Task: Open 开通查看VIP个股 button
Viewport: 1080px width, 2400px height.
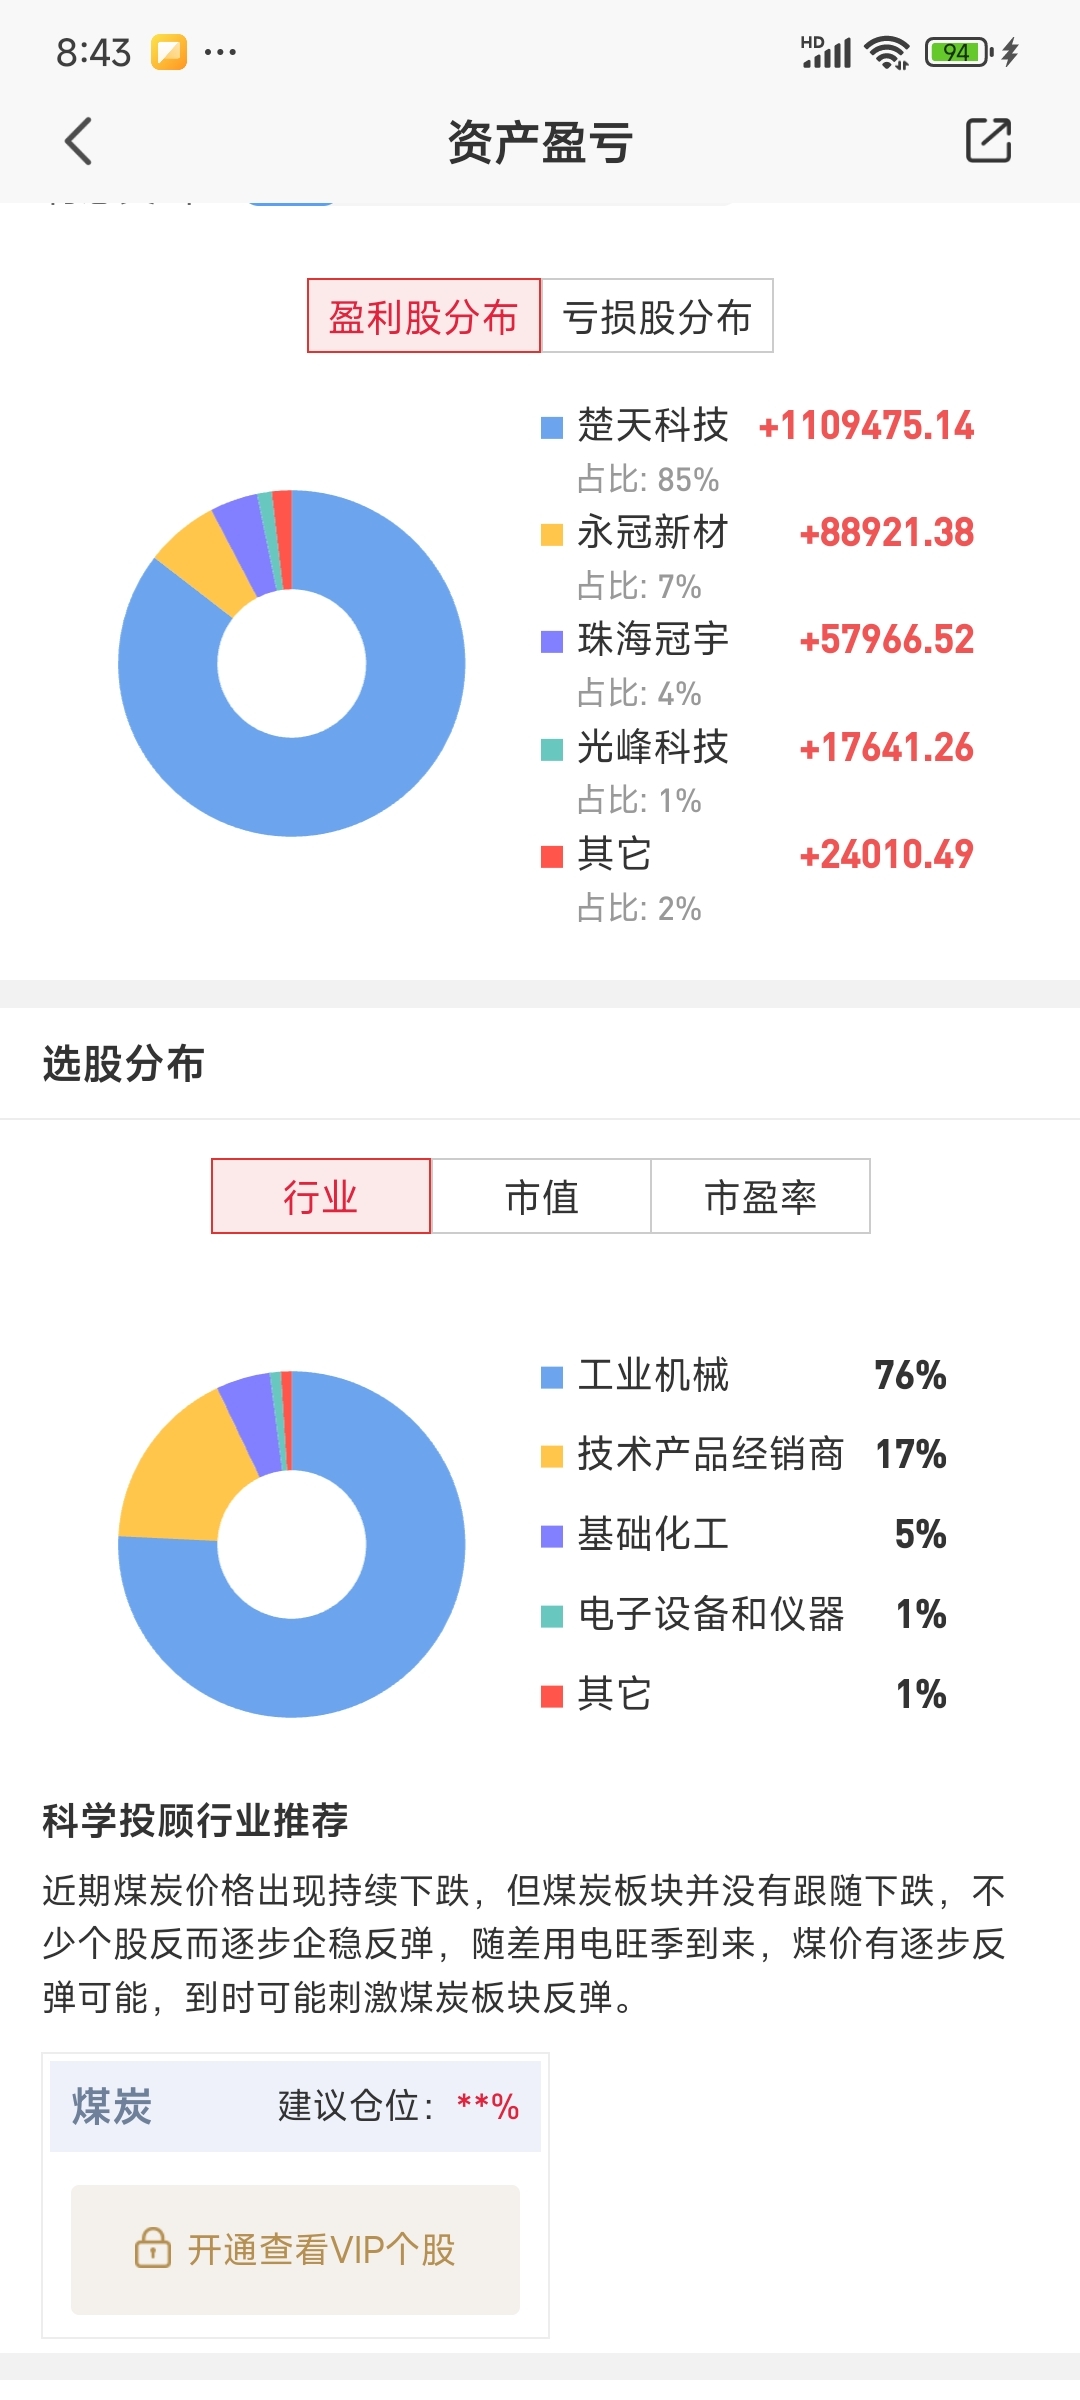Action: click(x=295, y=2250)
